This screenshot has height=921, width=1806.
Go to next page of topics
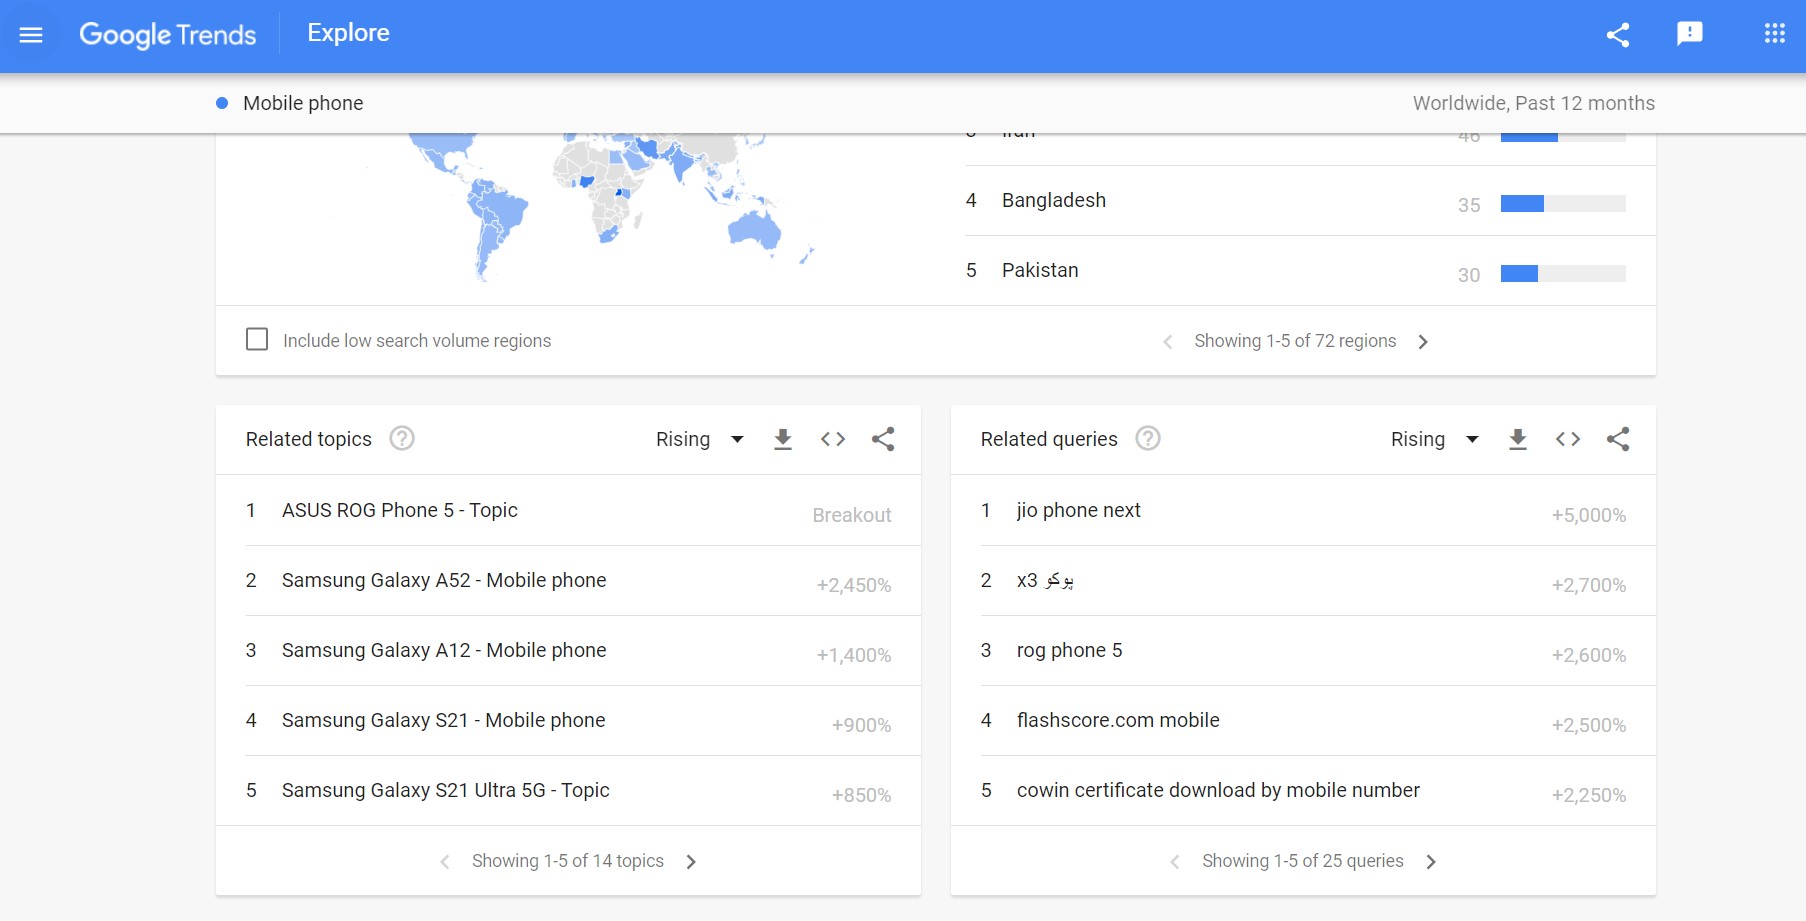(691, 862)
